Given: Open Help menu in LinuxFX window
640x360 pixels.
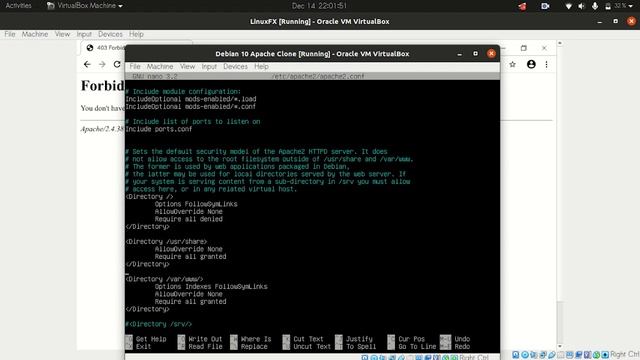Looking at the screenshot, I should pos(136,34).
